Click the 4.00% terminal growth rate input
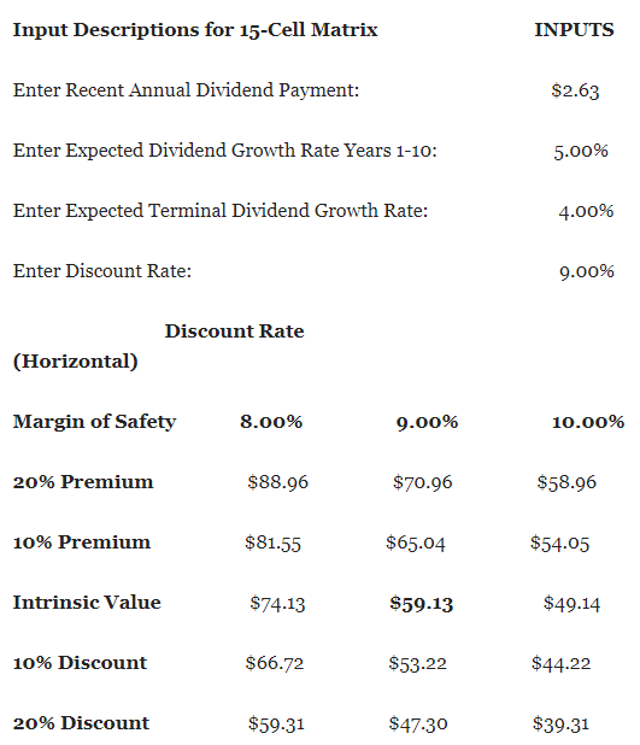This screenshot has height=745, width=640. [586, 211]
